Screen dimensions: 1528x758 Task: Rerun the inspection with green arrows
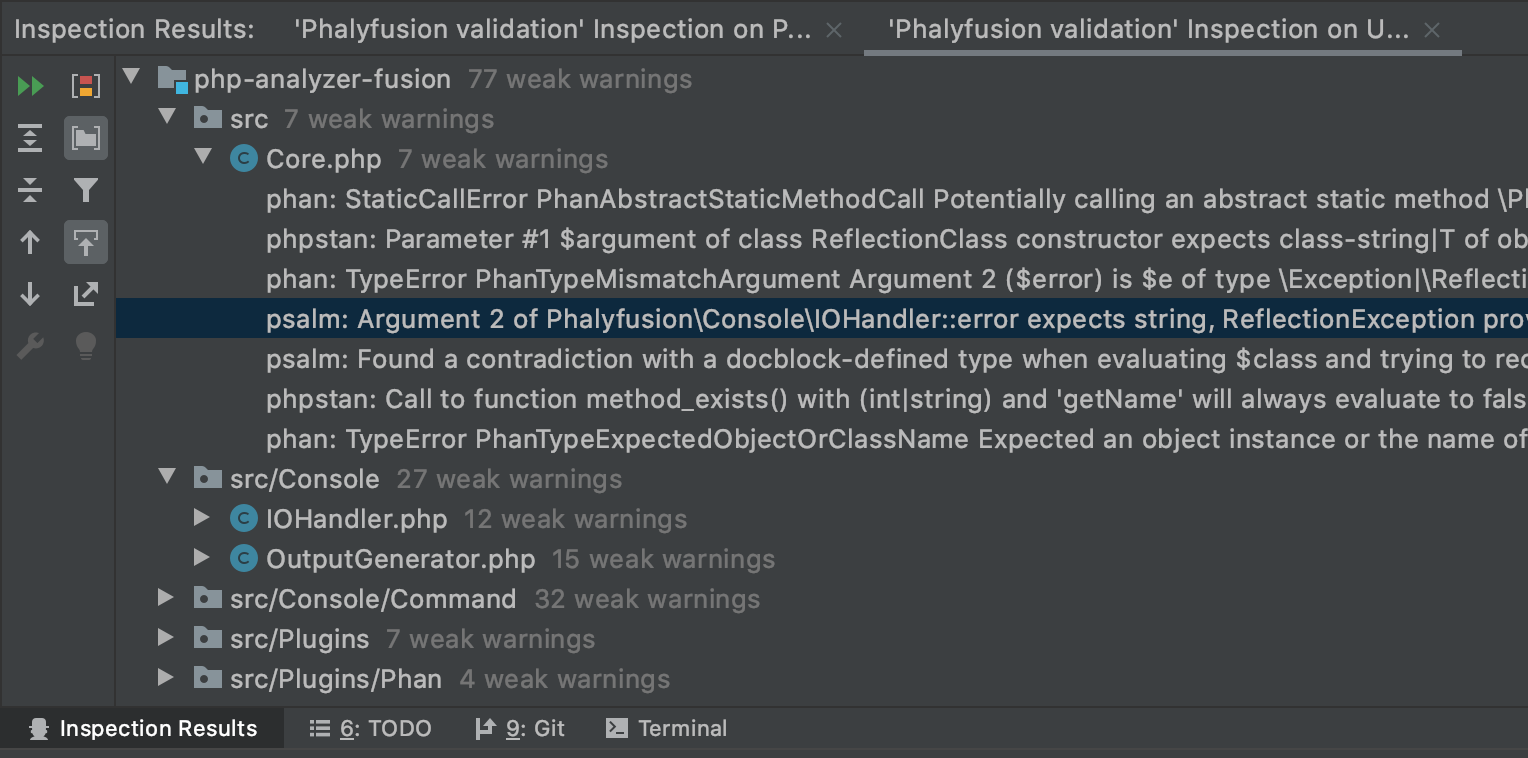pyautogui.click(x=31, y=86)
